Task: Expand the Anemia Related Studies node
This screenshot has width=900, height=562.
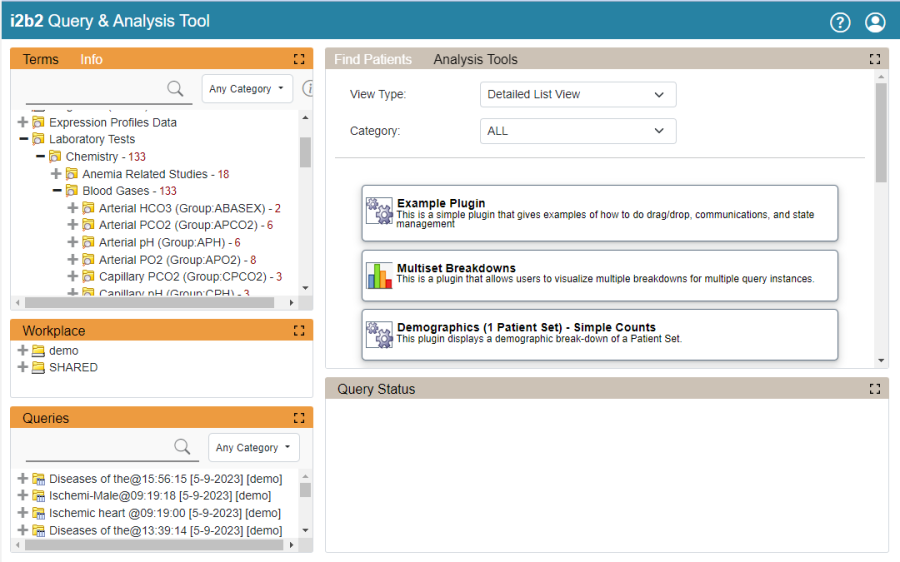Action: coord(57,174)
